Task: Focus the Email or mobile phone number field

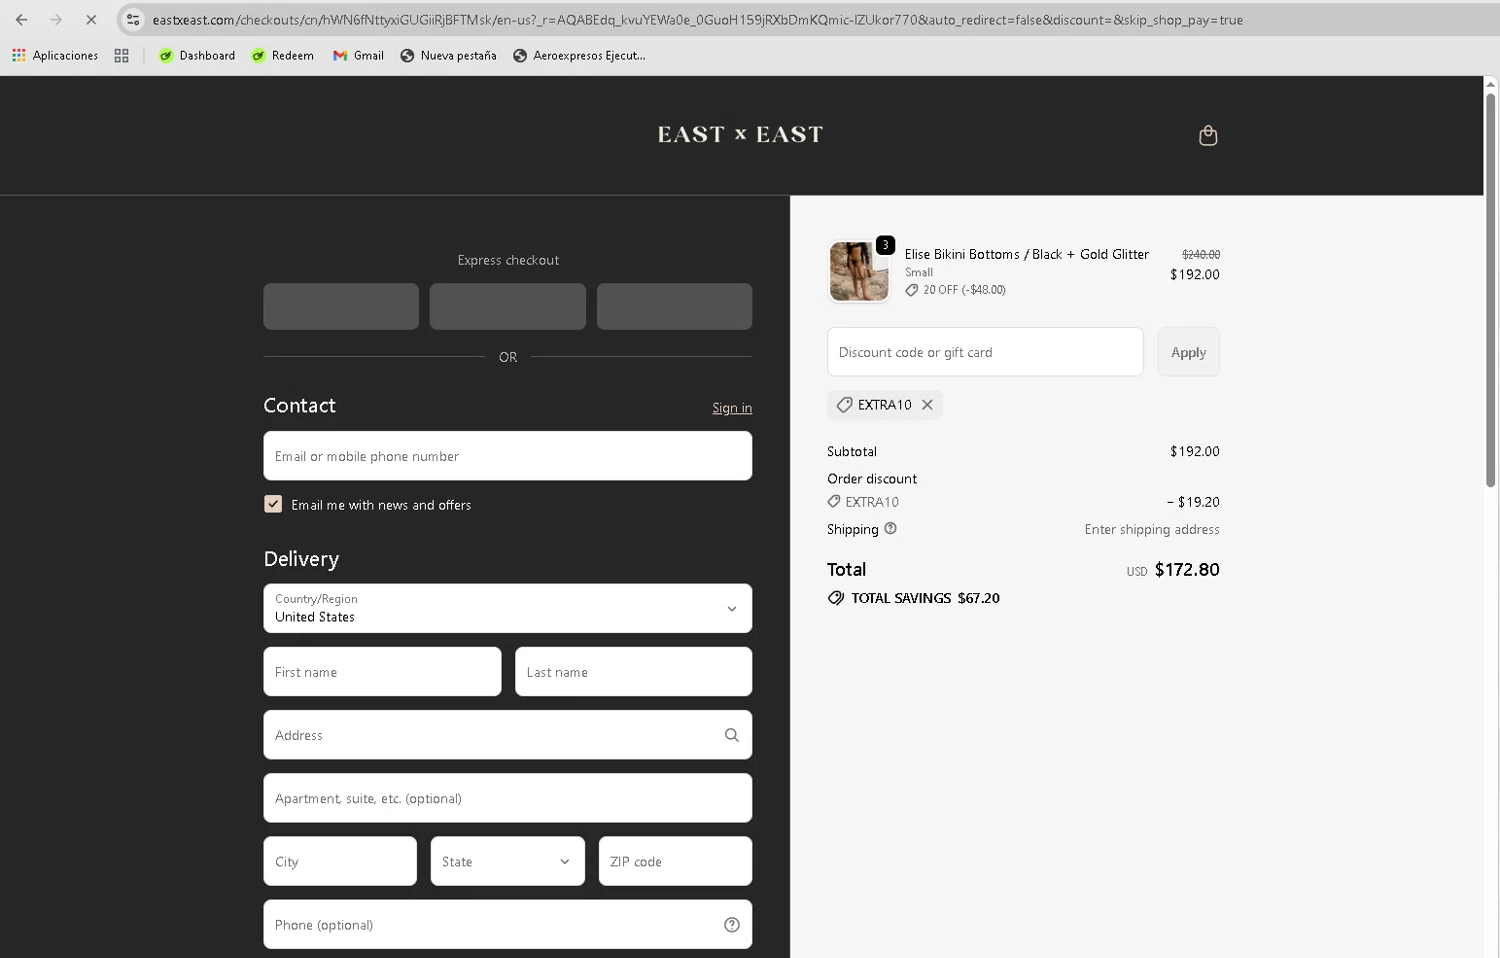Action: pyautogui.click(x=508, y=456)
